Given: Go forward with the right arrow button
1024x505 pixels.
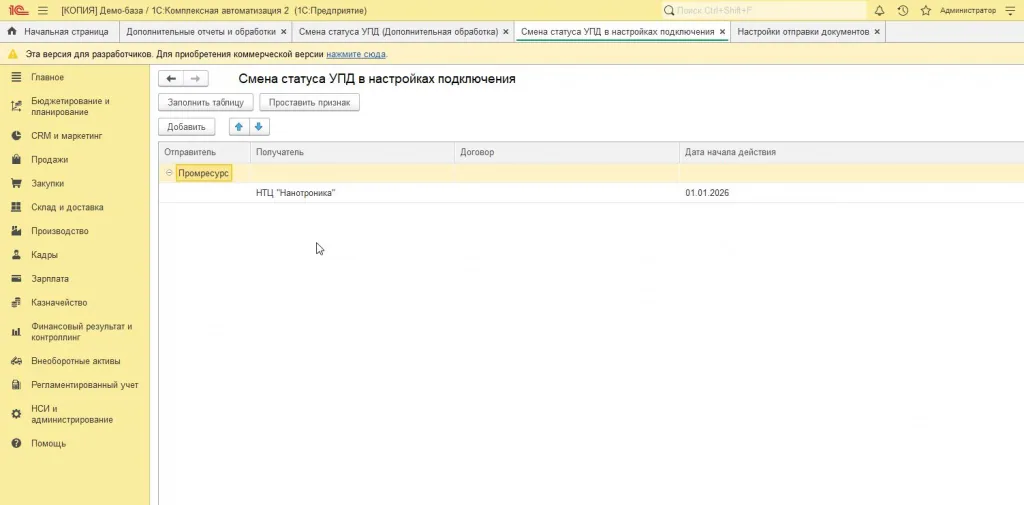Looking at the screenshot, I should (195, 78).
